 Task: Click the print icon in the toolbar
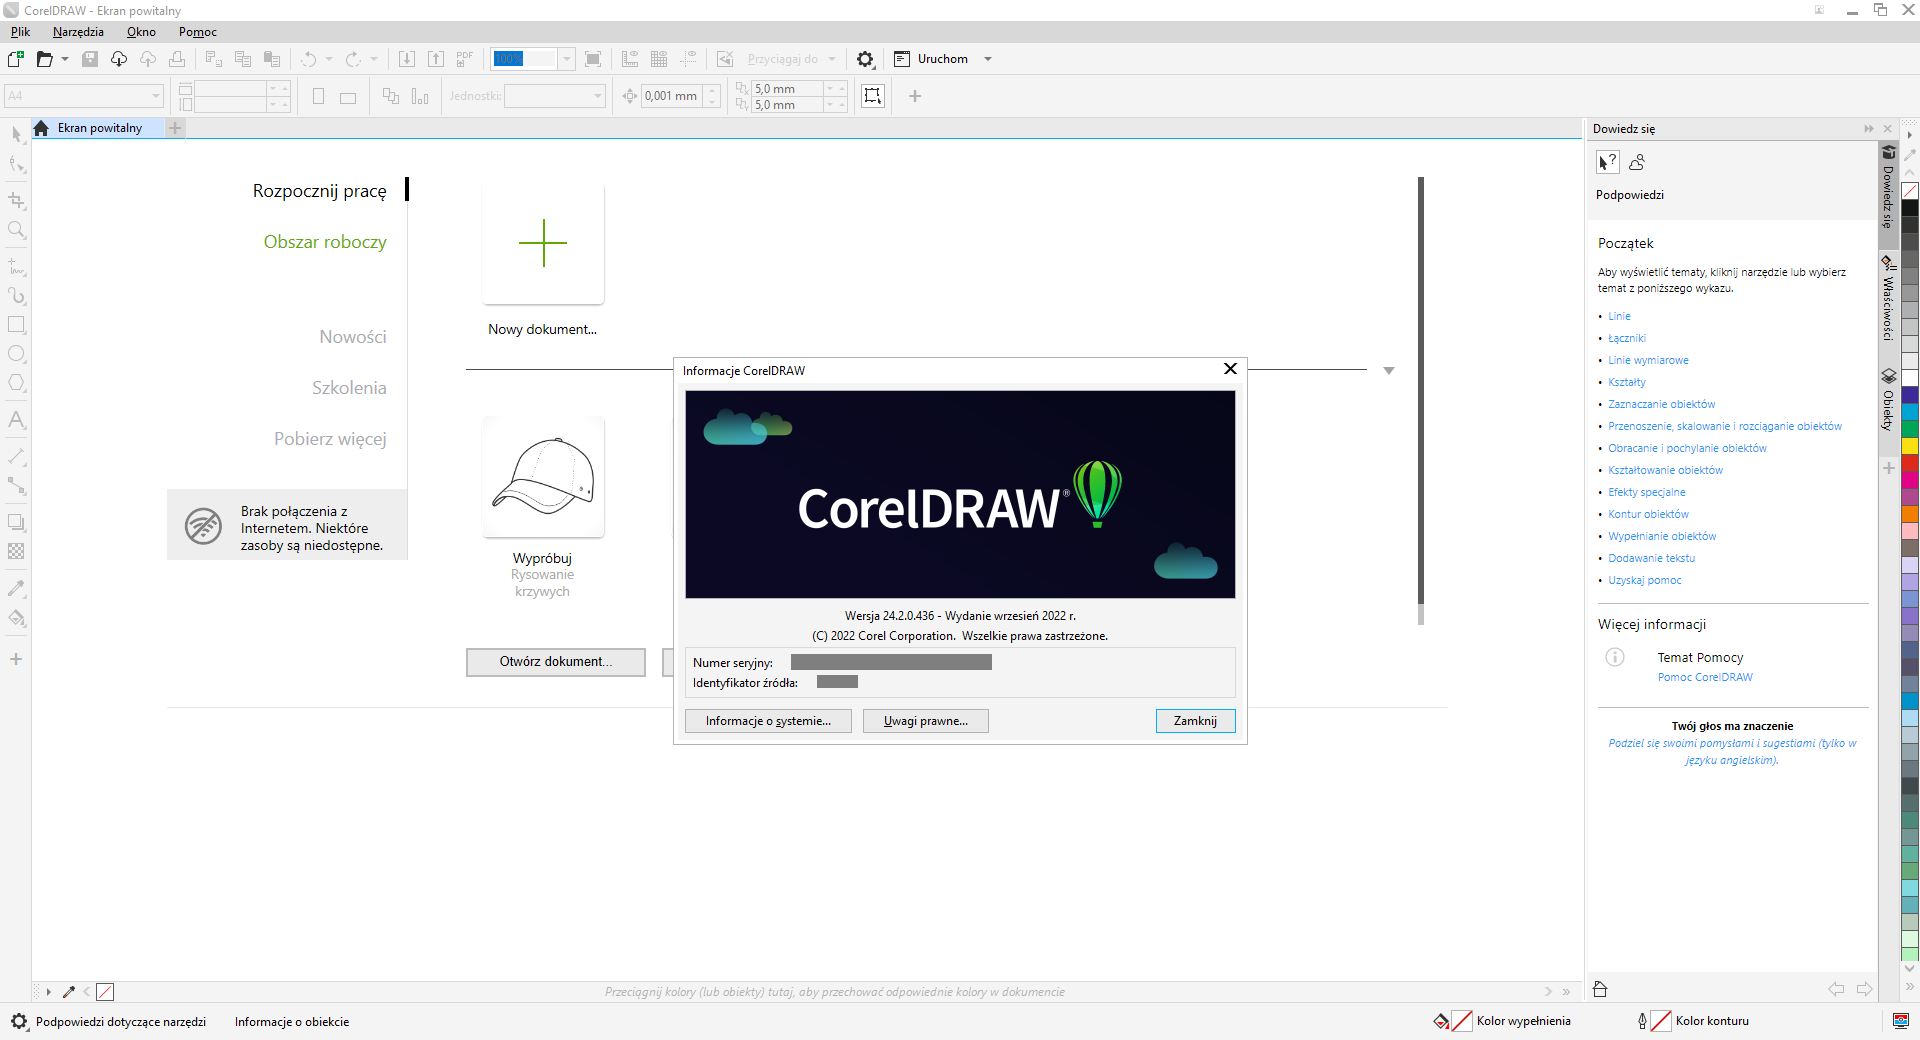coord(177,59)
